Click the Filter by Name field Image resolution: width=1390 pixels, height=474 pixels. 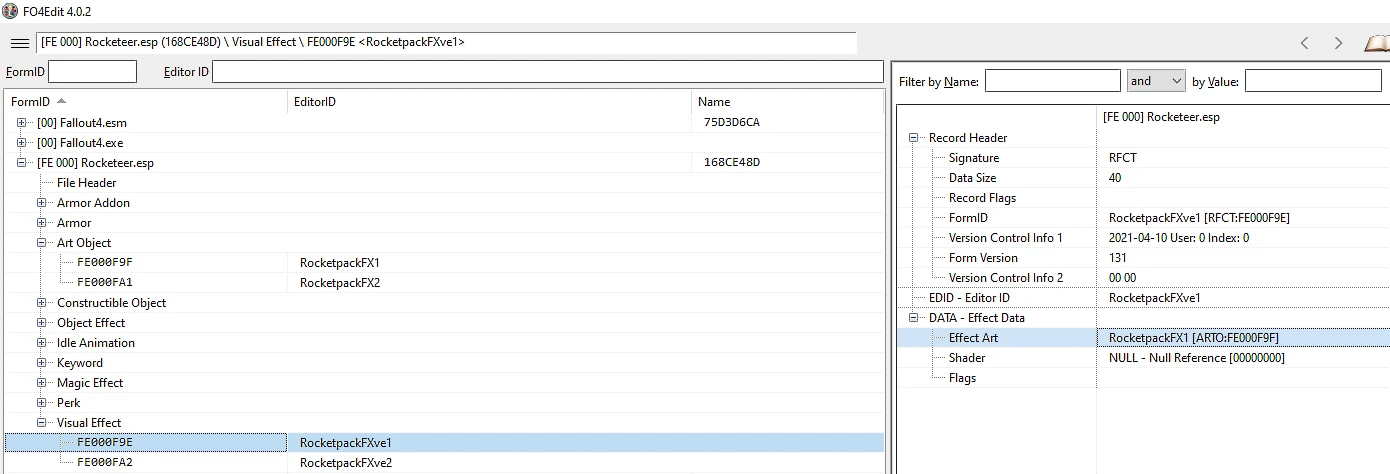click(1053, 81)
